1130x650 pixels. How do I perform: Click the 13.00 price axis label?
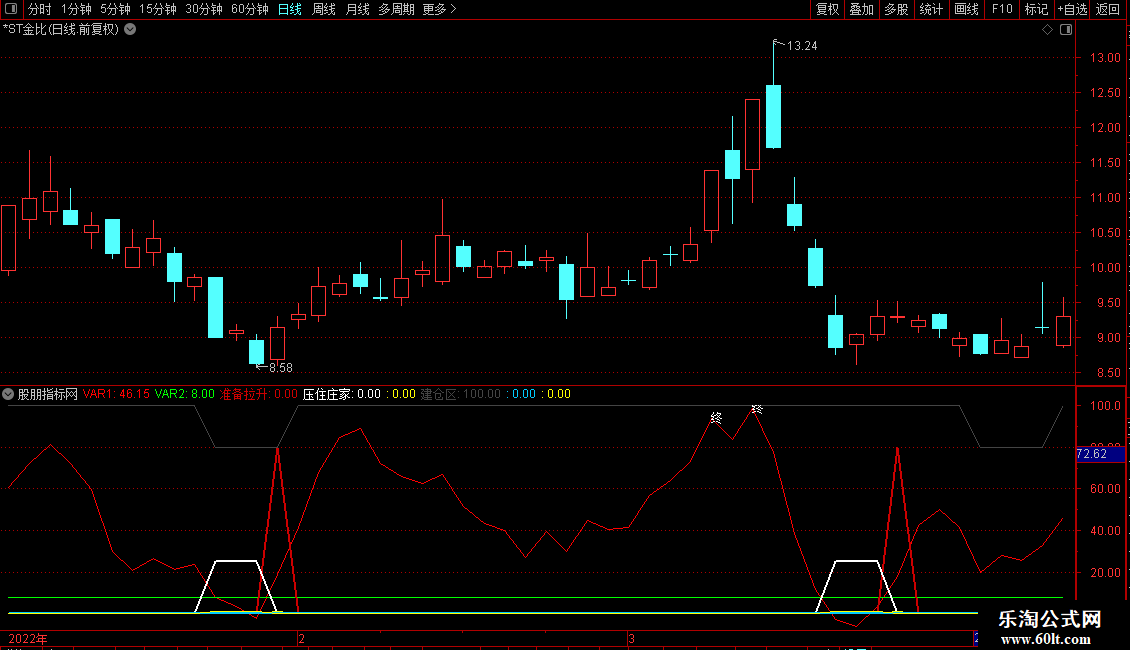(1105, 58)
